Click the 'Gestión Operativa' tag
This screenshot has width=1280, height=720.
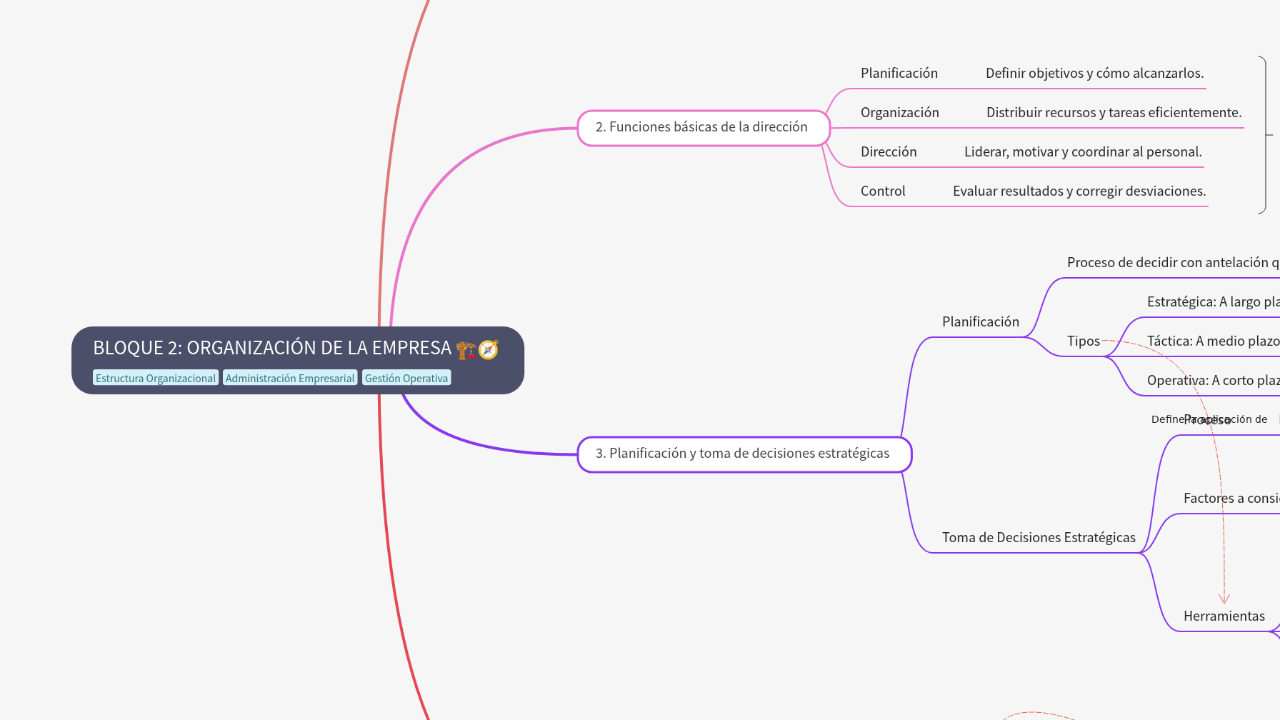point(405,377)
